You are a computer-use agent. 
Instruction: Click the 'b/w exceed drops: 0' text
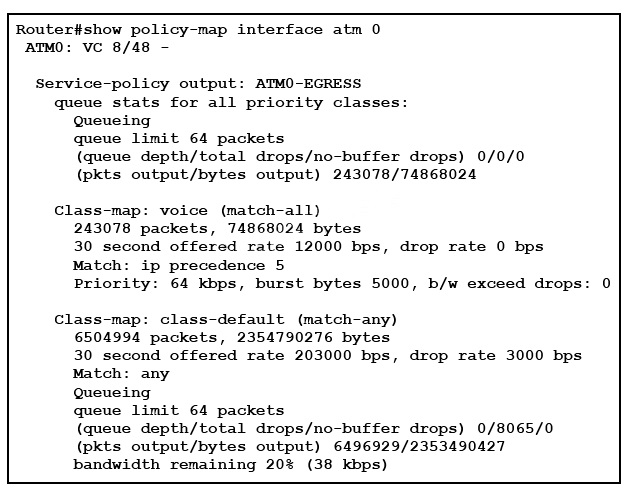tap(519, 283)
